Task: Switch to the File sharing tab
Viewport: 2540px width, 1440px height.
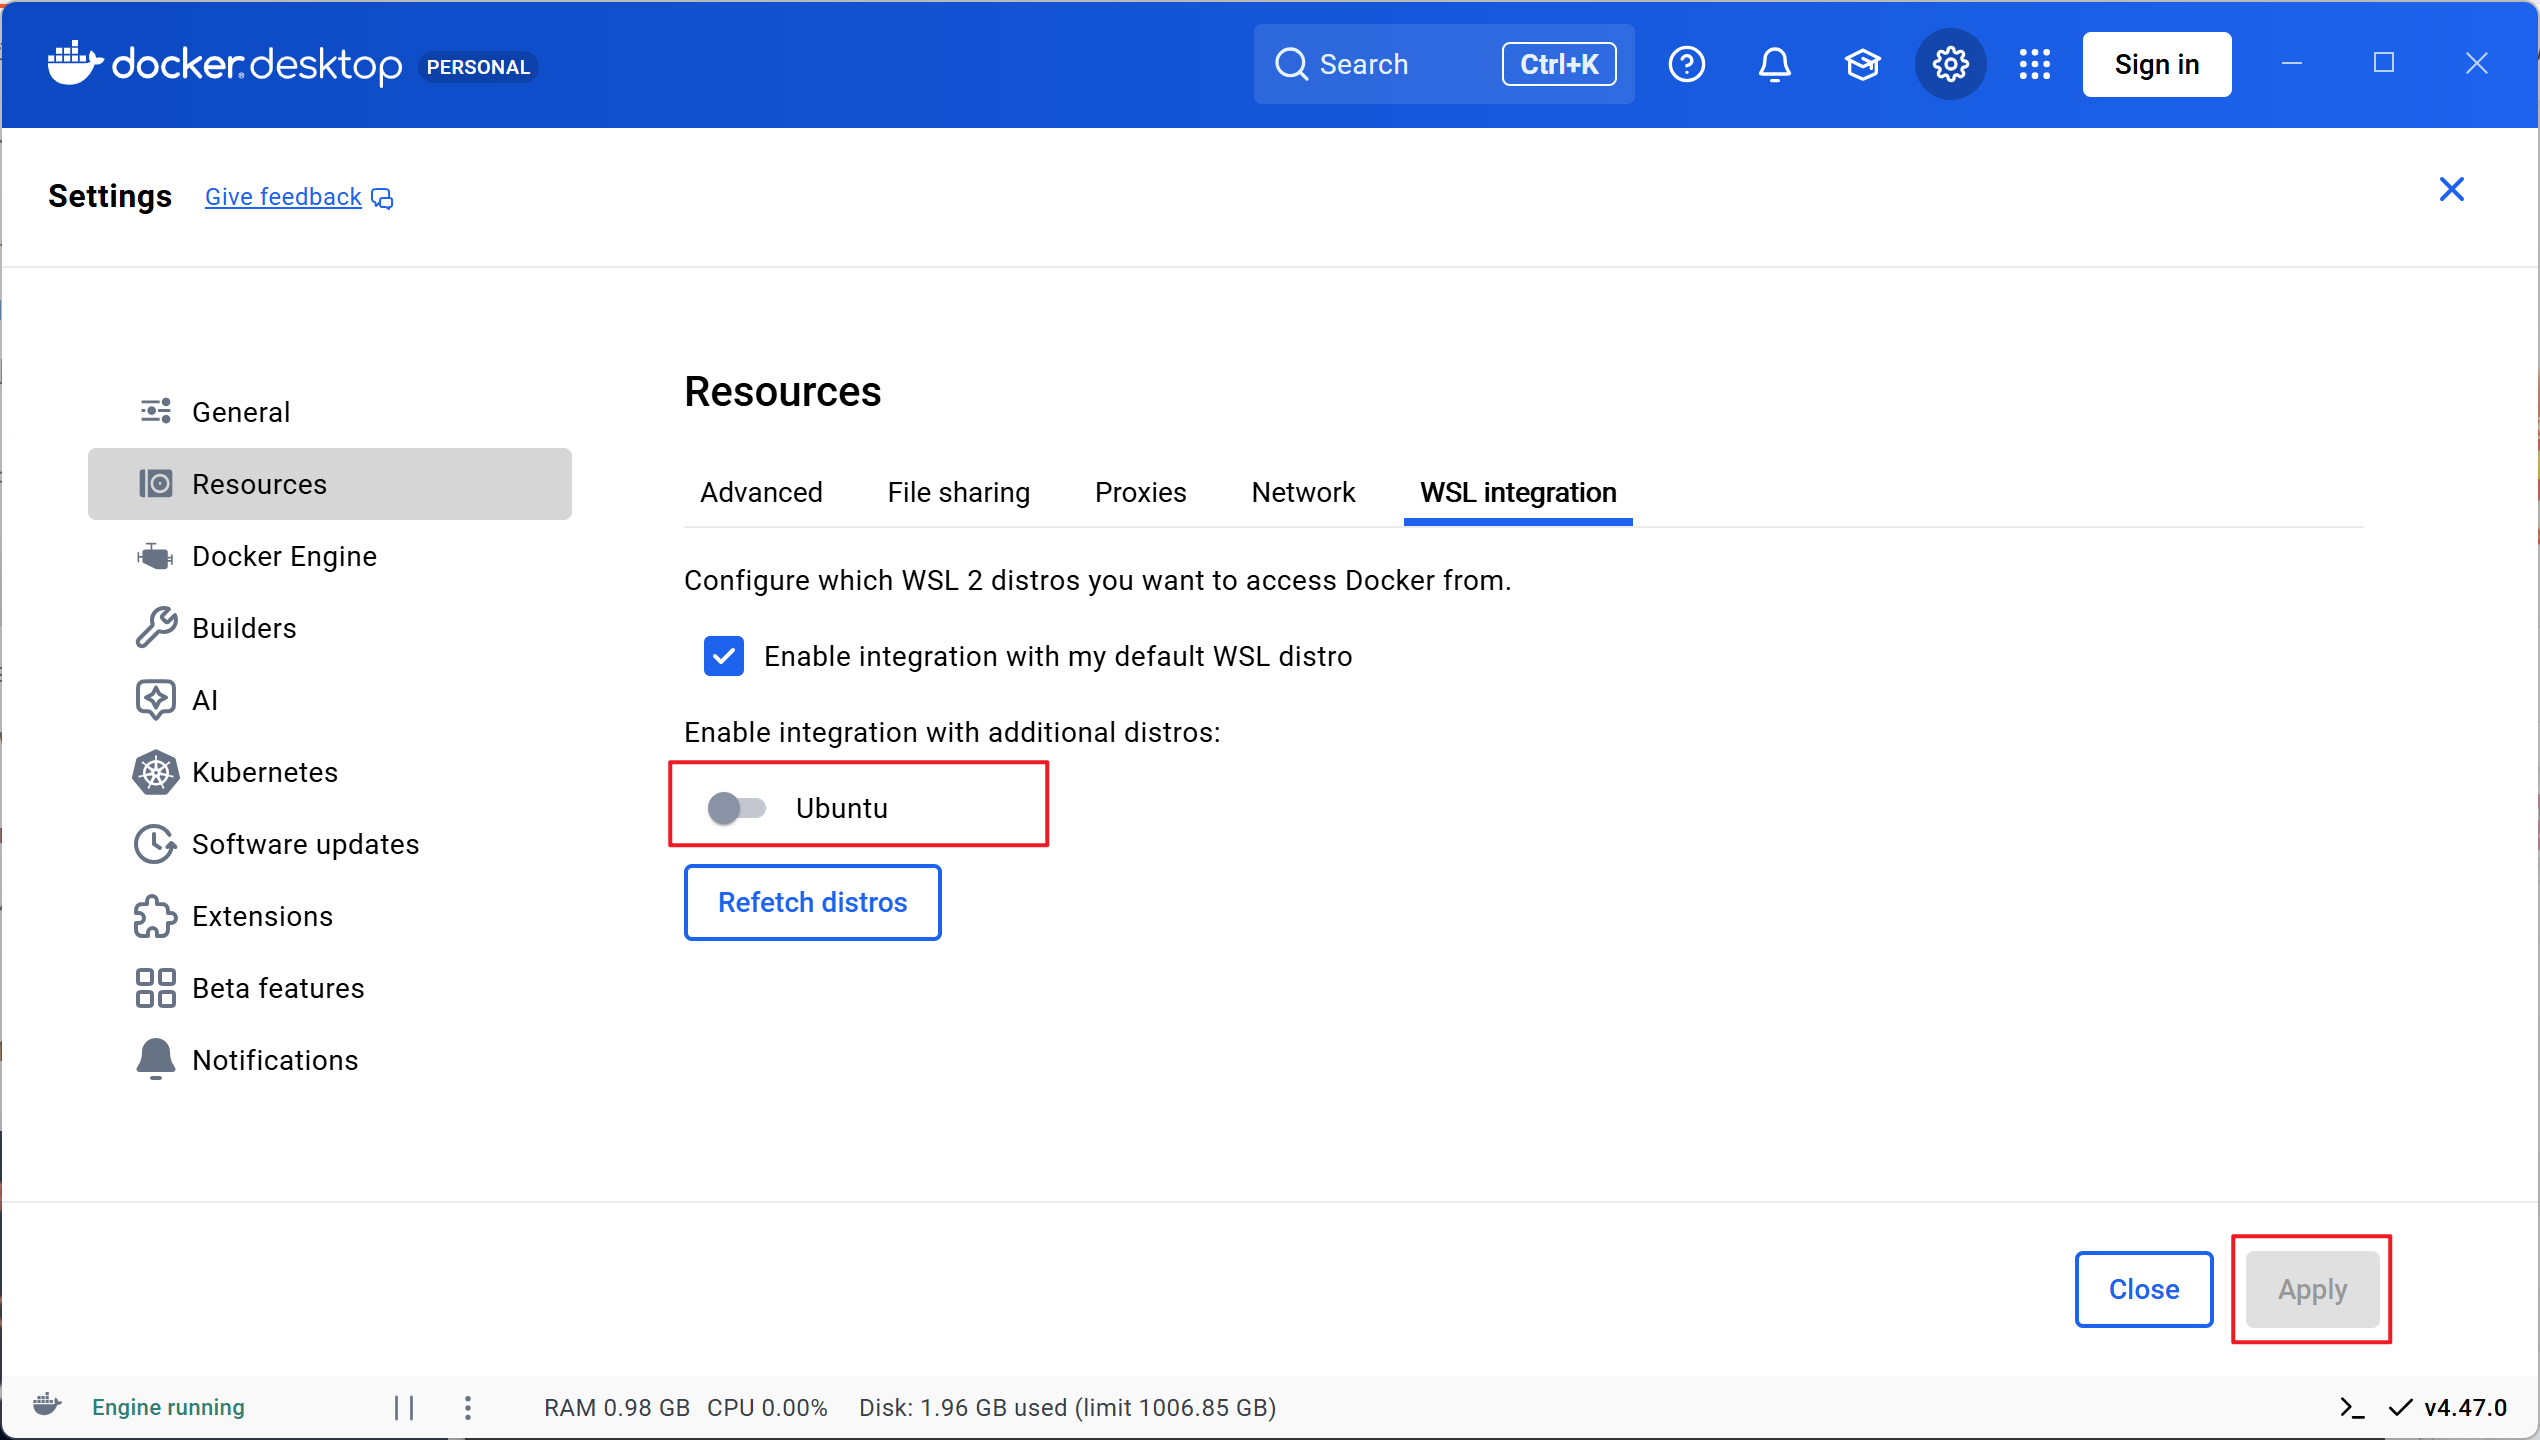Action: [x=958, y=492]
